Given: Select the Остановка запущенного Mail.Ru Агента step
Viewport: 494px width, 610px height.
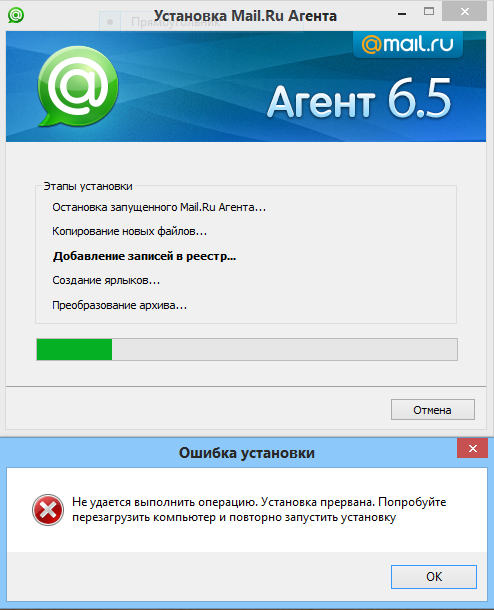Looking at the screenshot, I should (x=159, y=207).
